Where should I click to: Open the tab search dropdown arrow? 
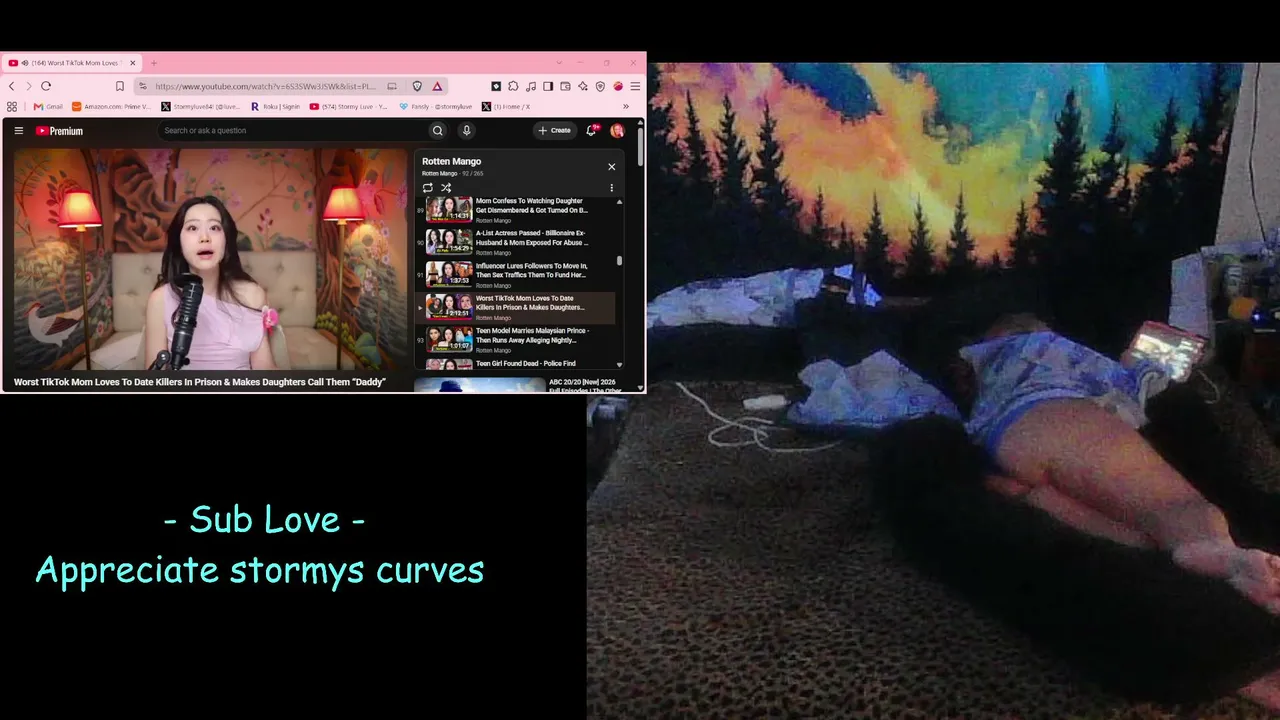coord(558,63)
